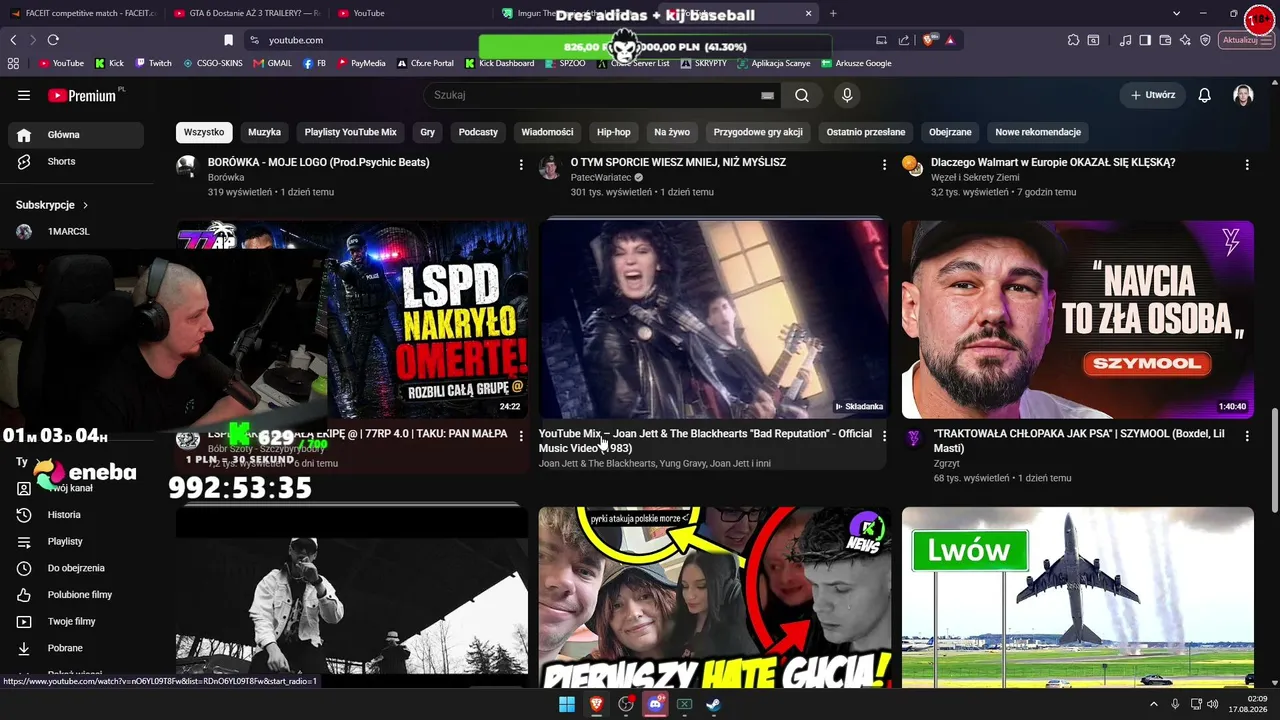Open Do obejrzenia in the sidebar

(x=76, y=568)
